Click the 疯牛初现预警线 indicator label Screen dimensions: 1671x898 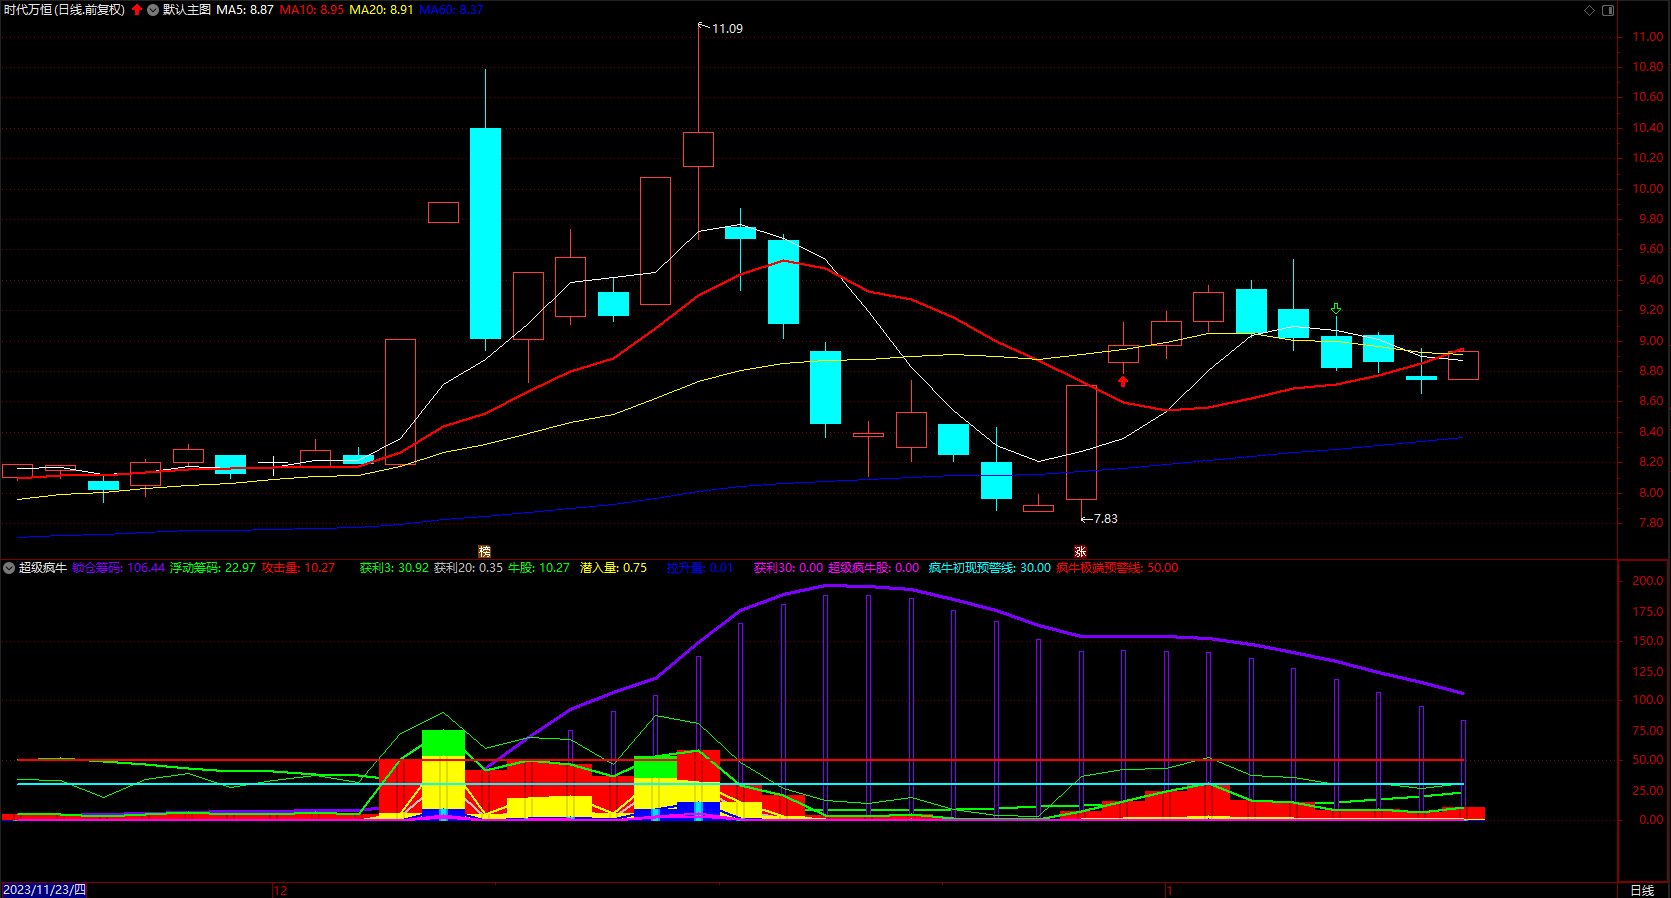click(990, 568)
